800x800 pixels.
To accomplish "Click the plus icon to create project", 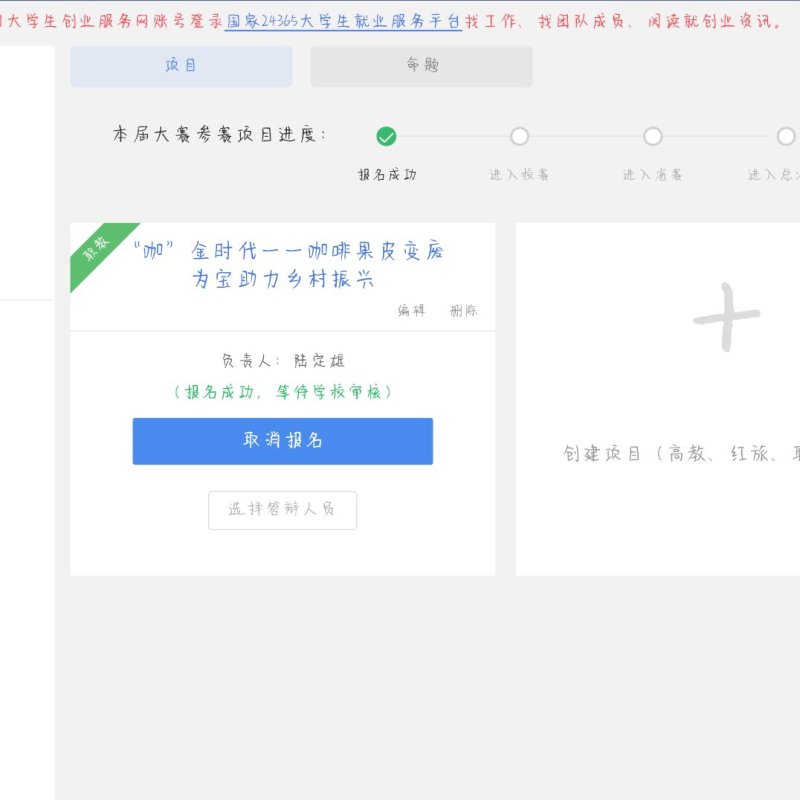I will tap(727, 317).
